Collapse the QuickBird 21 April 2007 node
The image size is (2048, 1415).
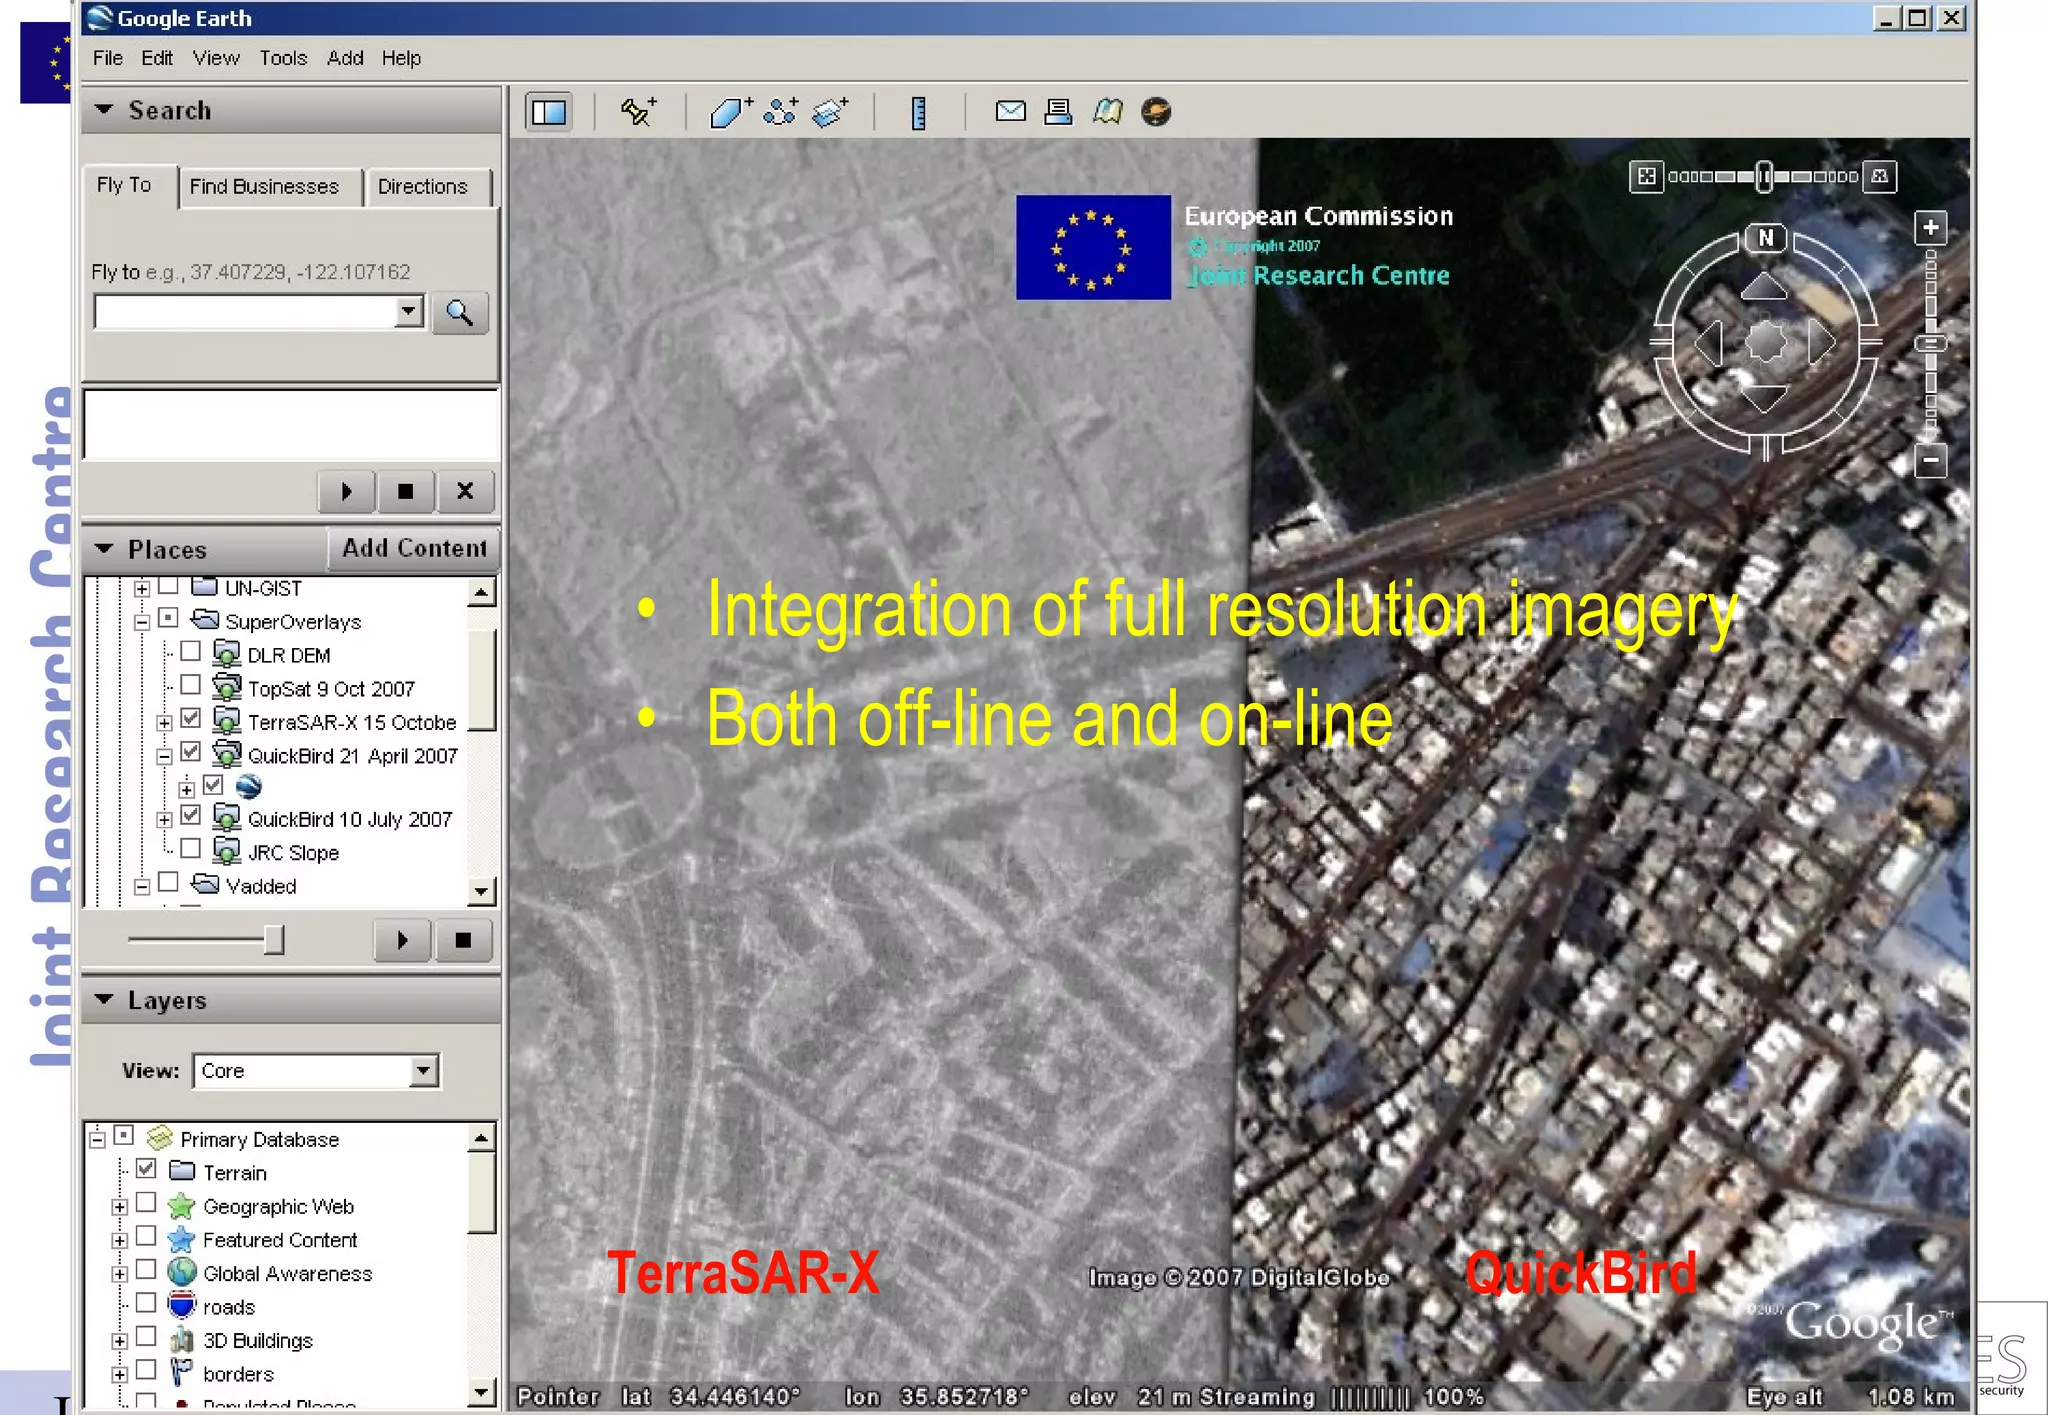[164, 756]
